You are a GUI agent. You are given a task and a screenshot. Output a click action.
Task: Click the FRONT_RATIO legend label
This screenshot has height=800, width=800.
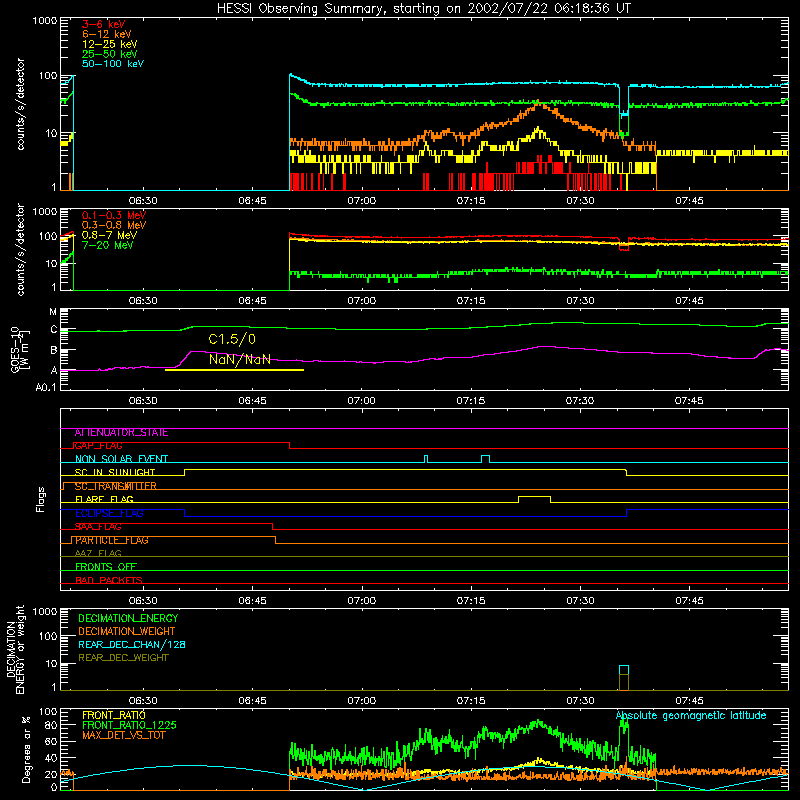(x=114, y=715)
